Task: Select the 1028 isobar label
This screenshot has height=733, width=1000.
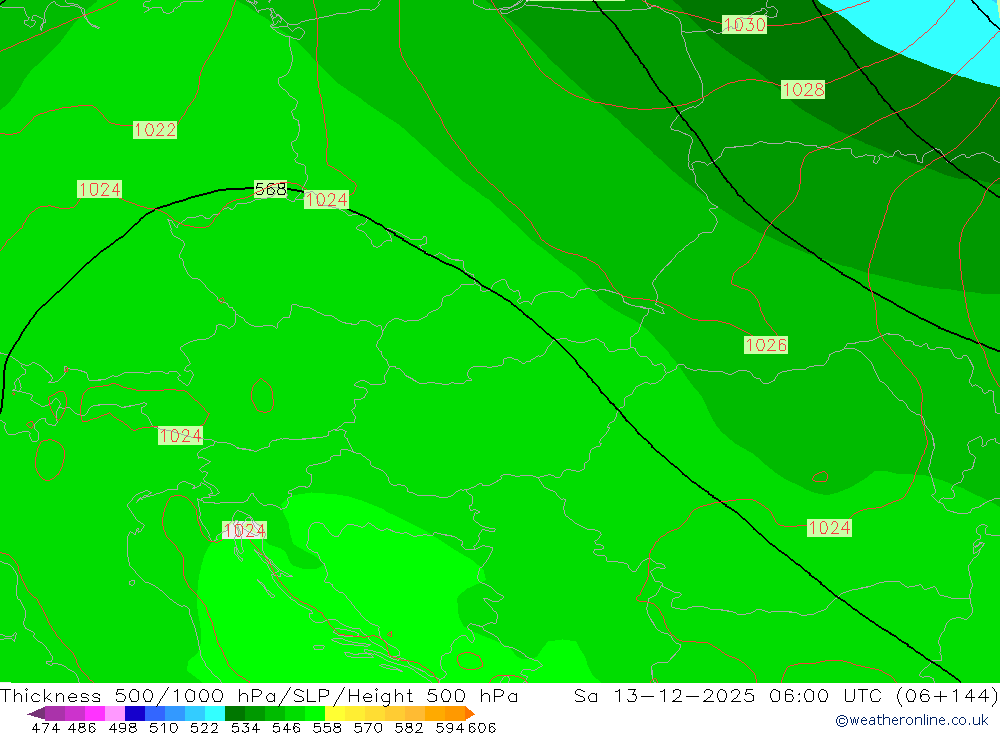Action: coord(803,89)
